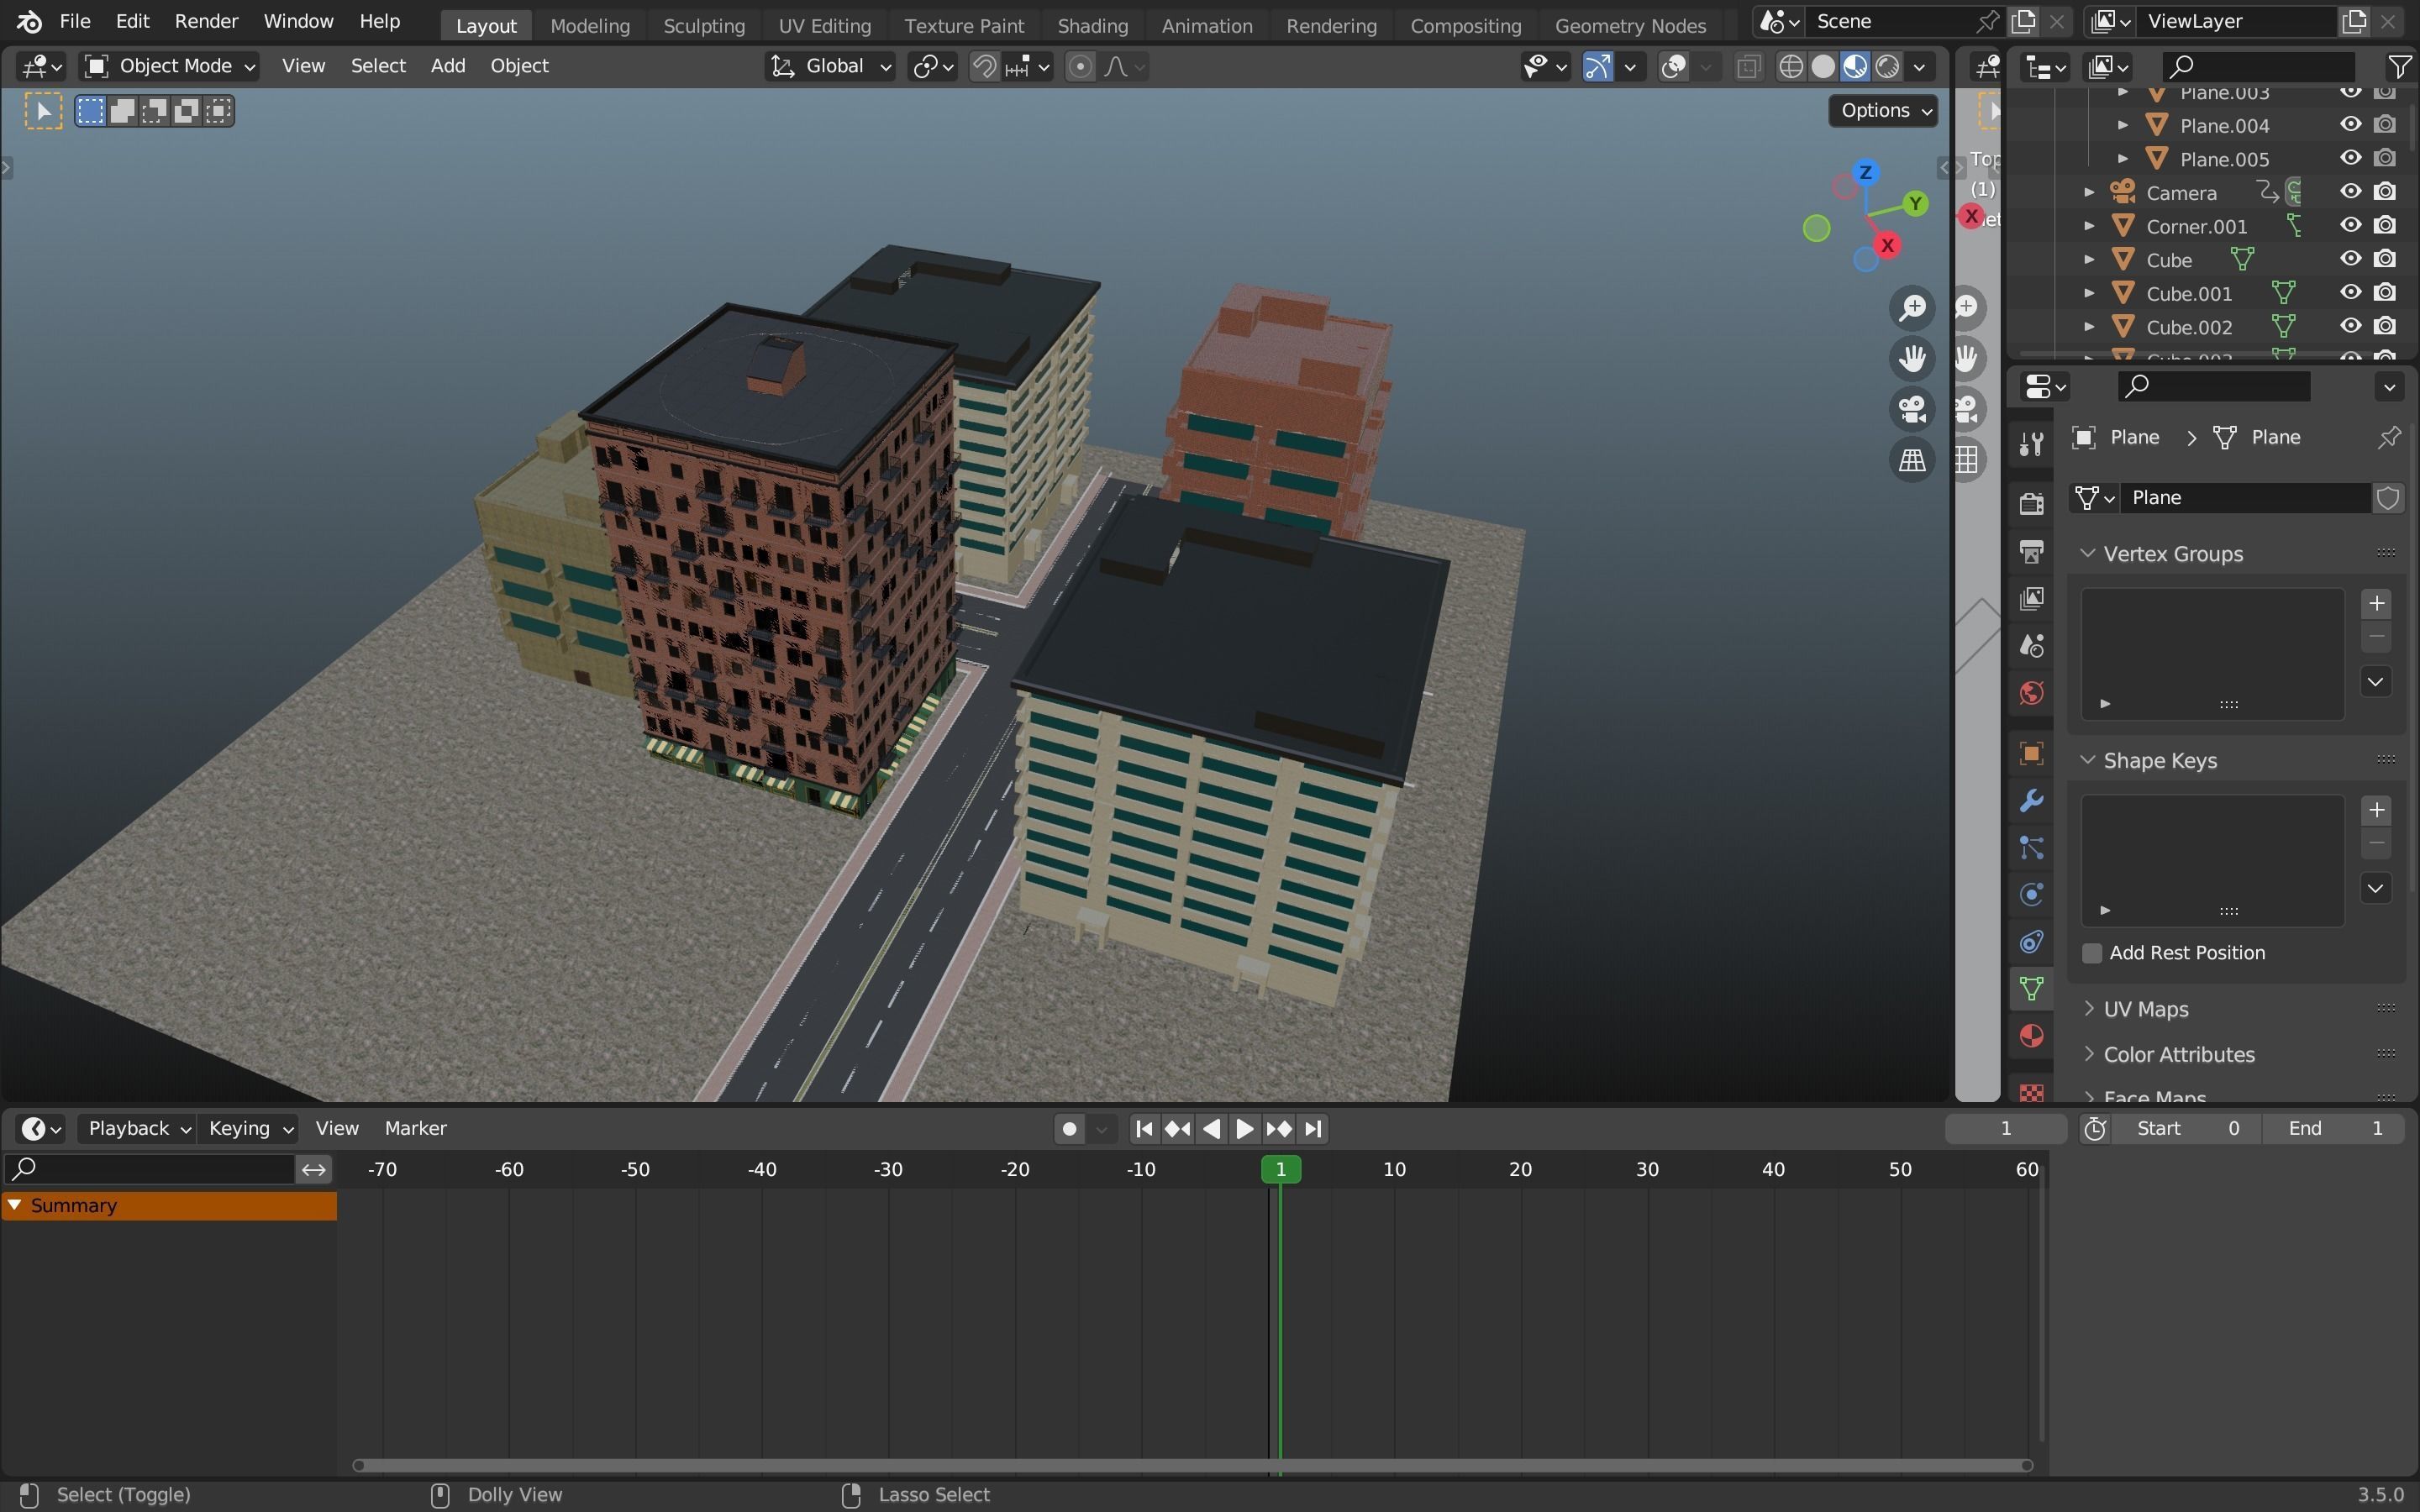2420x1512 pixels.
Task: Toggle the camera view gizmo
Action: [1912, 409]
